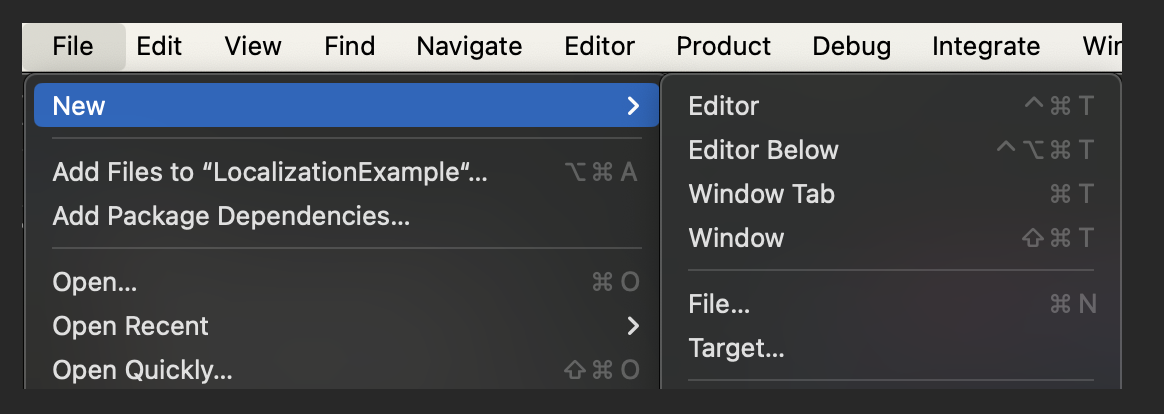Open the Editor menu in menu bar

(600, 47)
